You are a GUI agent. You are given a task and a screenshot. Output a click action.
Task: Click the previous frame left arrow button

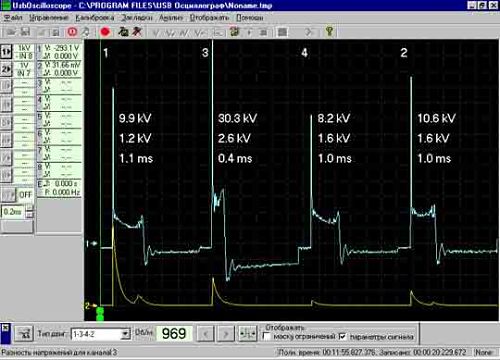click(205, 333)
